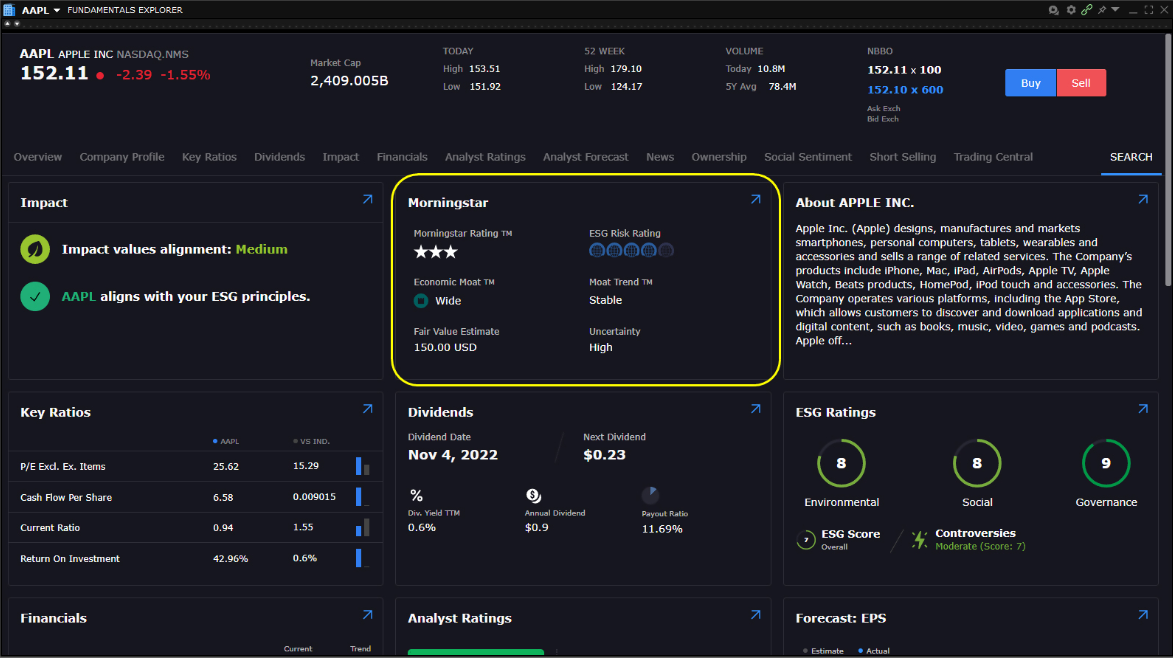Toggle the green window link chain icon
This screenshot has width=1173, height=658.
1086,10
